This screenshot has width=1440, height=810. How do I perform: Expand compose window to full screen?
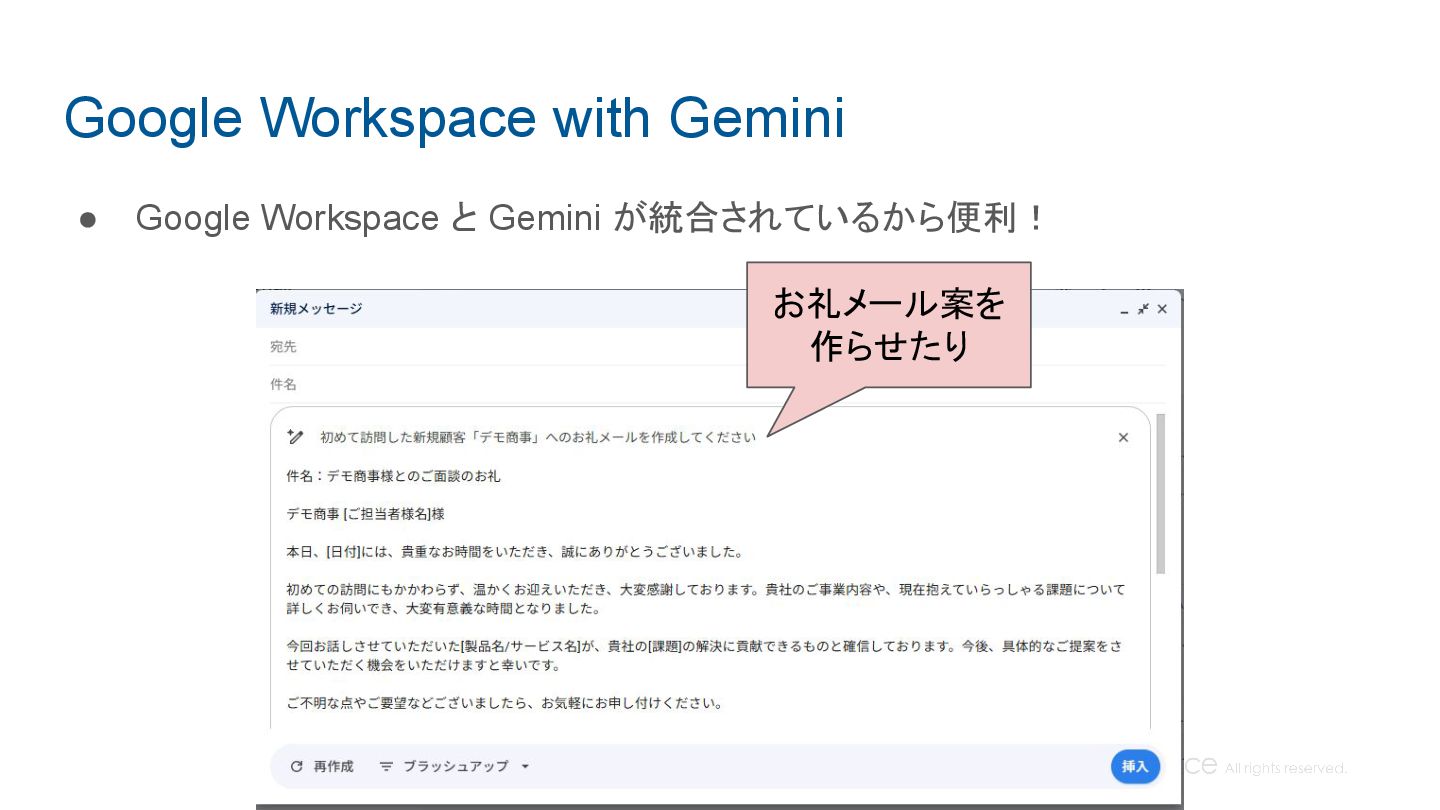point(1143,310)
